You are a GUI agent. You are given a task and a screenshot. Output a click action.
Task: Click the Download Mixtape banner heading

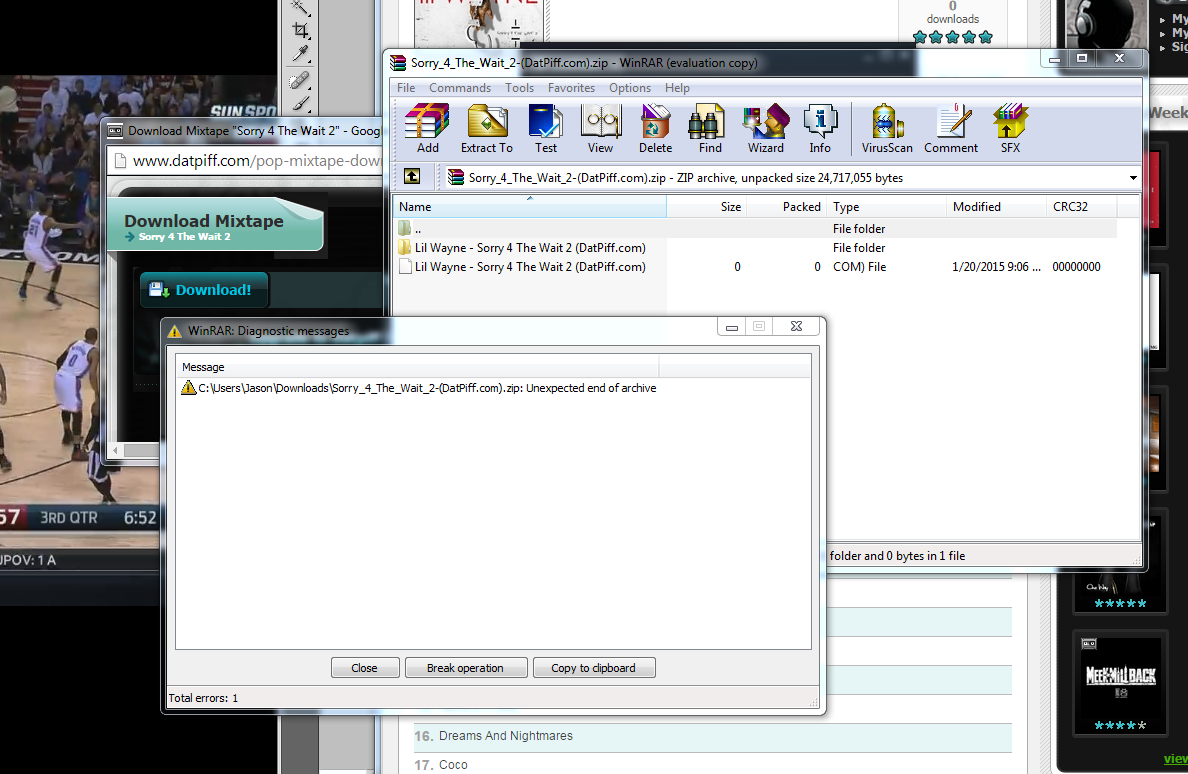(x=204, y=221)
